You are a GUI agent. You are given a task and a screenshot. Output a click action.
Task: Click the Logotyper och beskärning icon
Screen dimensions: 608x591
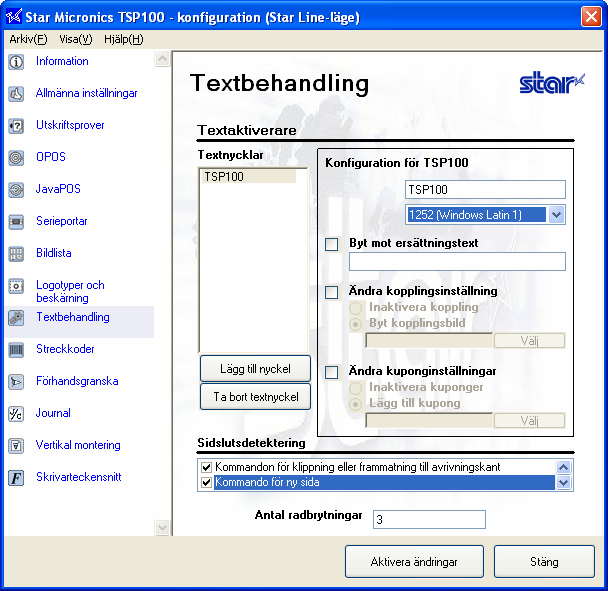click(x=16, y=286)
